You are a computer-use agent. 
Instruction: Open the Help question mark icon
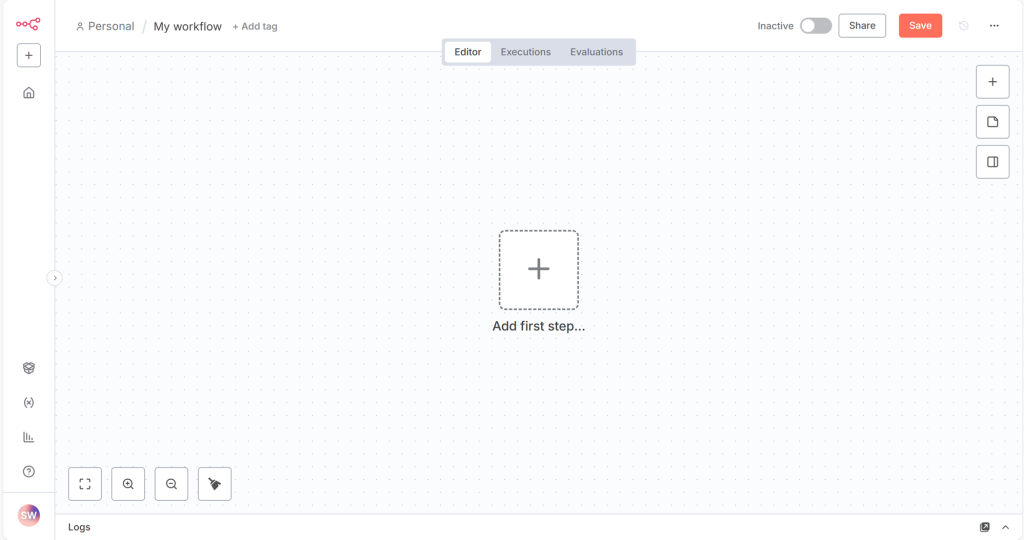[x=29, y=471]
